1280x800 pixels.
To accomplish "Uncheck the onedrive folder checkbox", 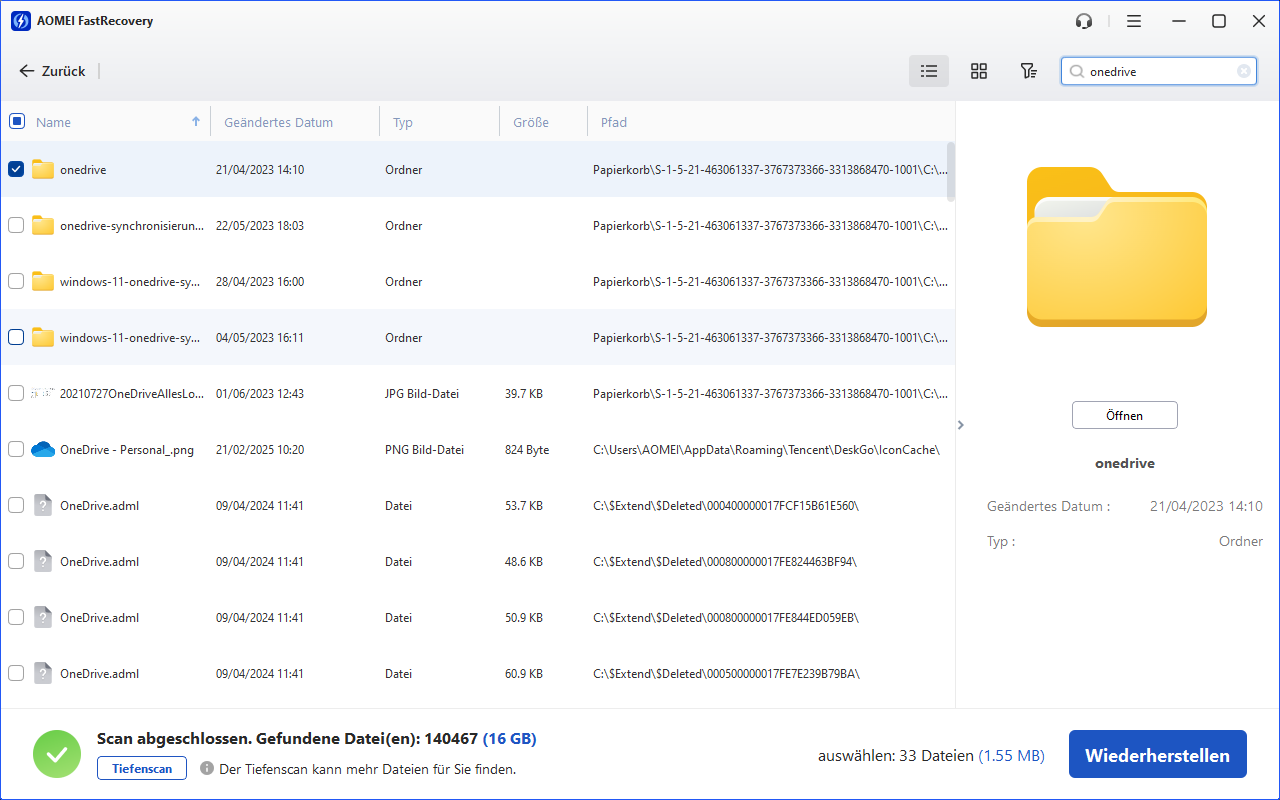I will pyautogui.click(x=16, y=169).
